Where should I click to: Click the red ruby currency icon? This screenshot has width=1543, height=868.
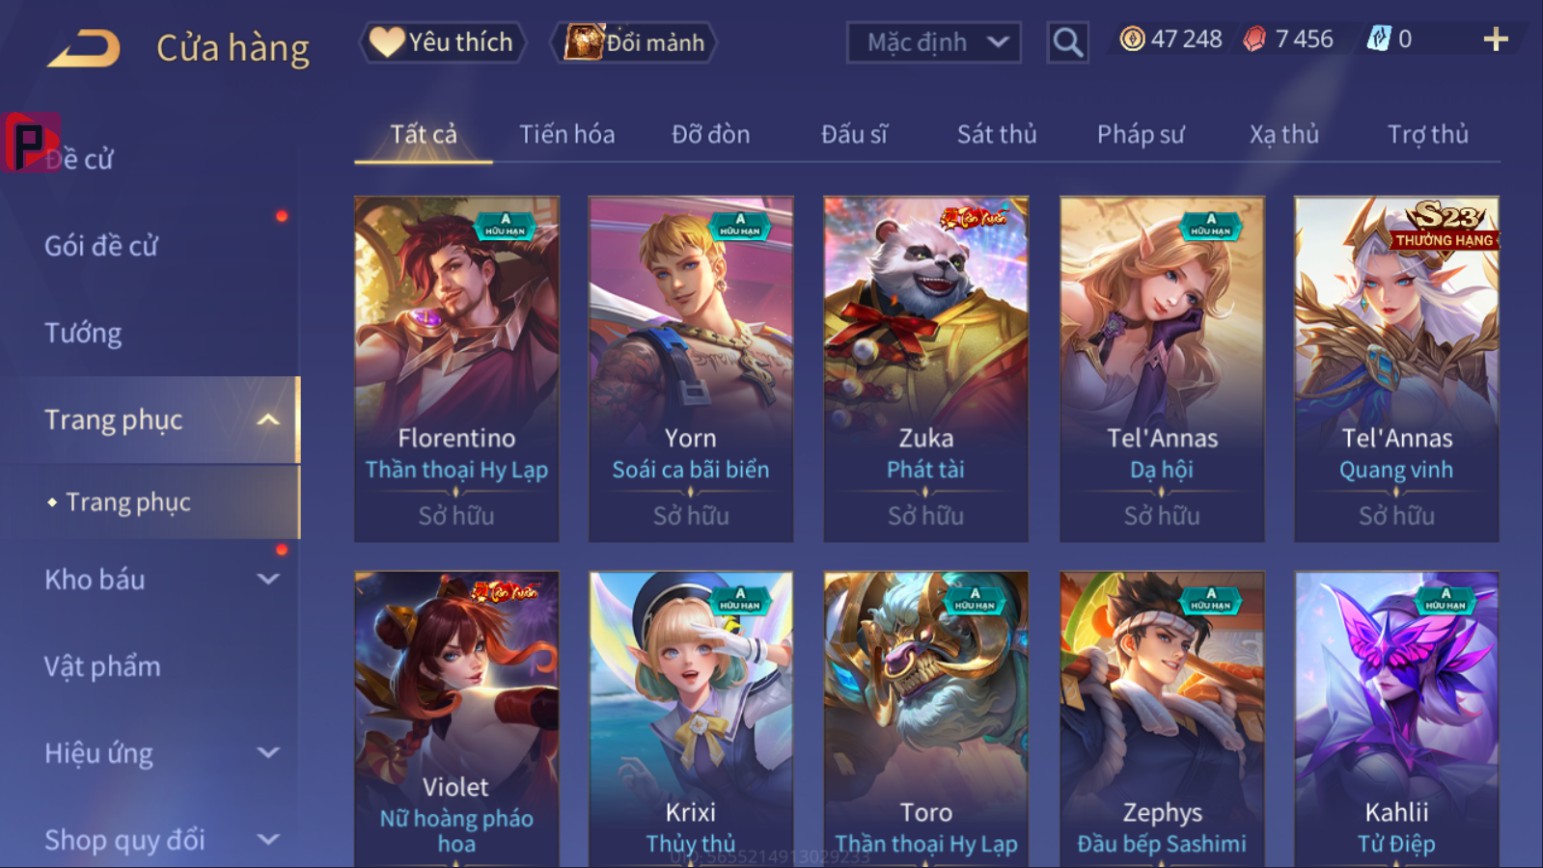pos(1255,39)
